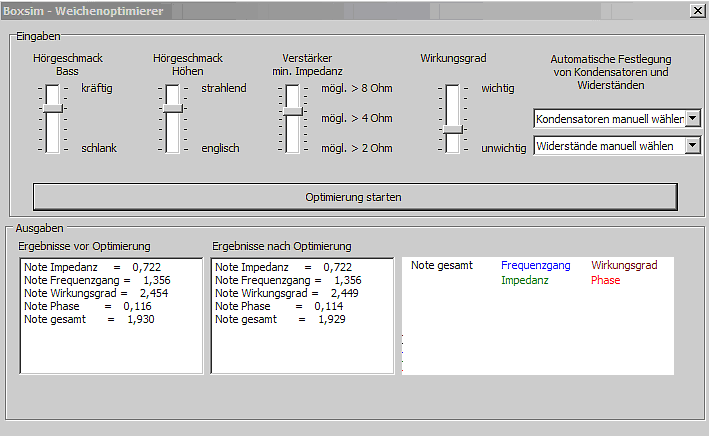Click the Kondensatoren manuell wählen combo box text
Screen dimensions: 709x436
tap(608, 119)
